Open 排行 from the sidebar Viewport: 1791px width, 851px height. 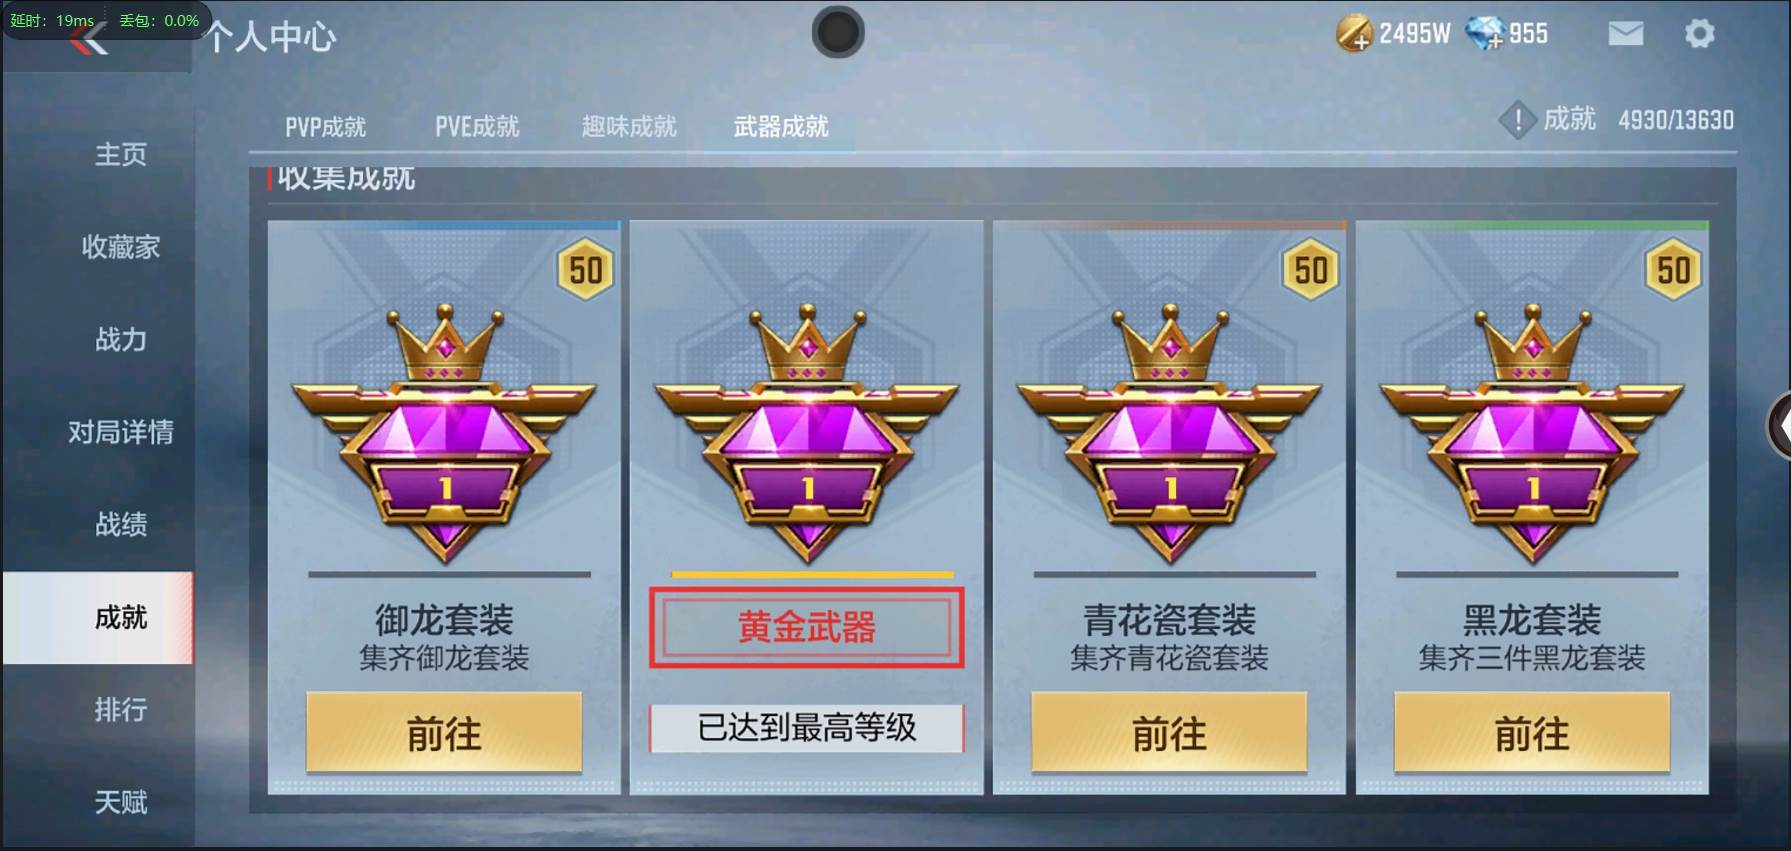click(x=121, y=710)
